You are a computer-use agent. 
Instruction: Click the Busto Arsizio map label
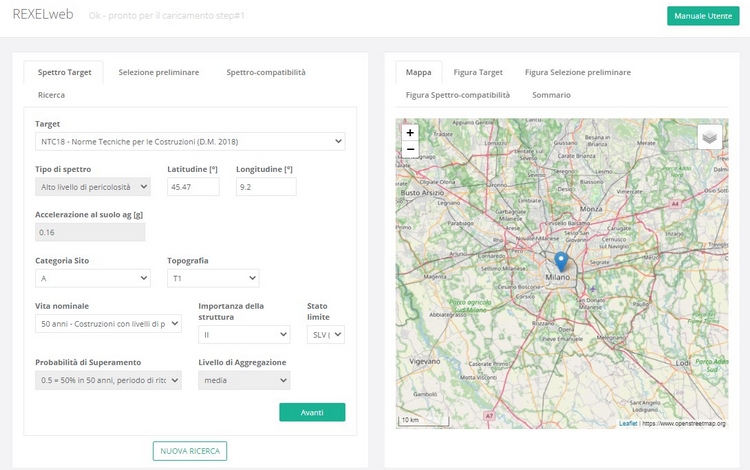(422, 193)
